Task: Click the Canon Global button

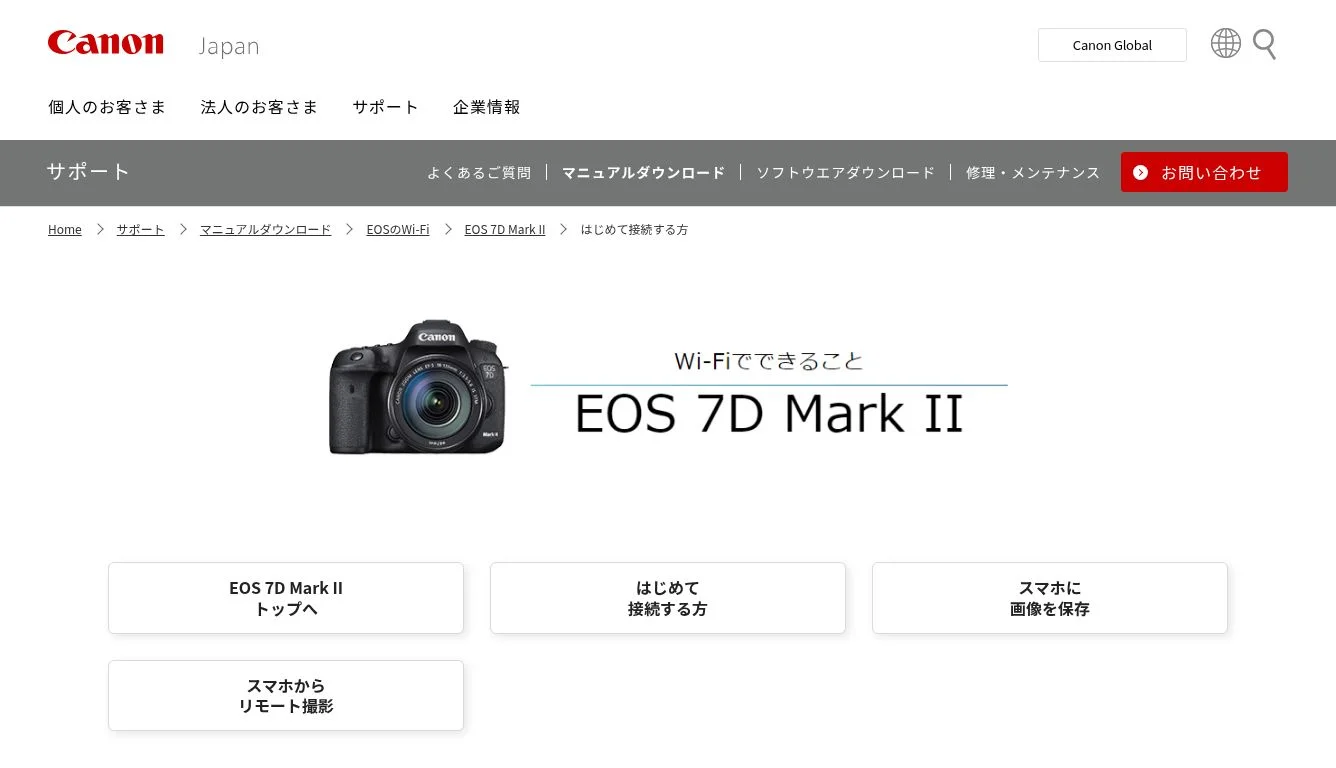Action: click(1112, 45)
